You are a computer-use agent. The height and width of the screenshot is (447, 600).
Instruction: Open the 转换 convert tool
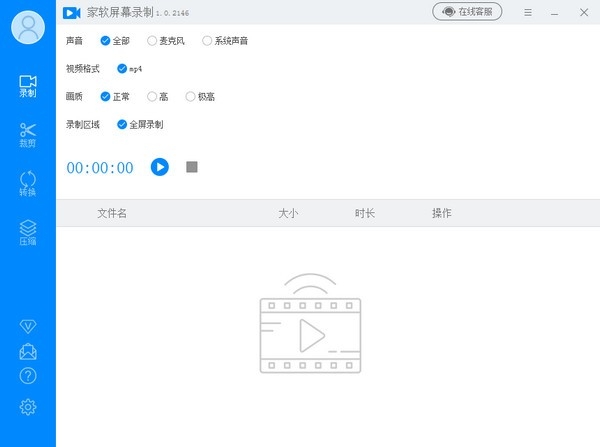pyautogui.click(x=28, y=184)
